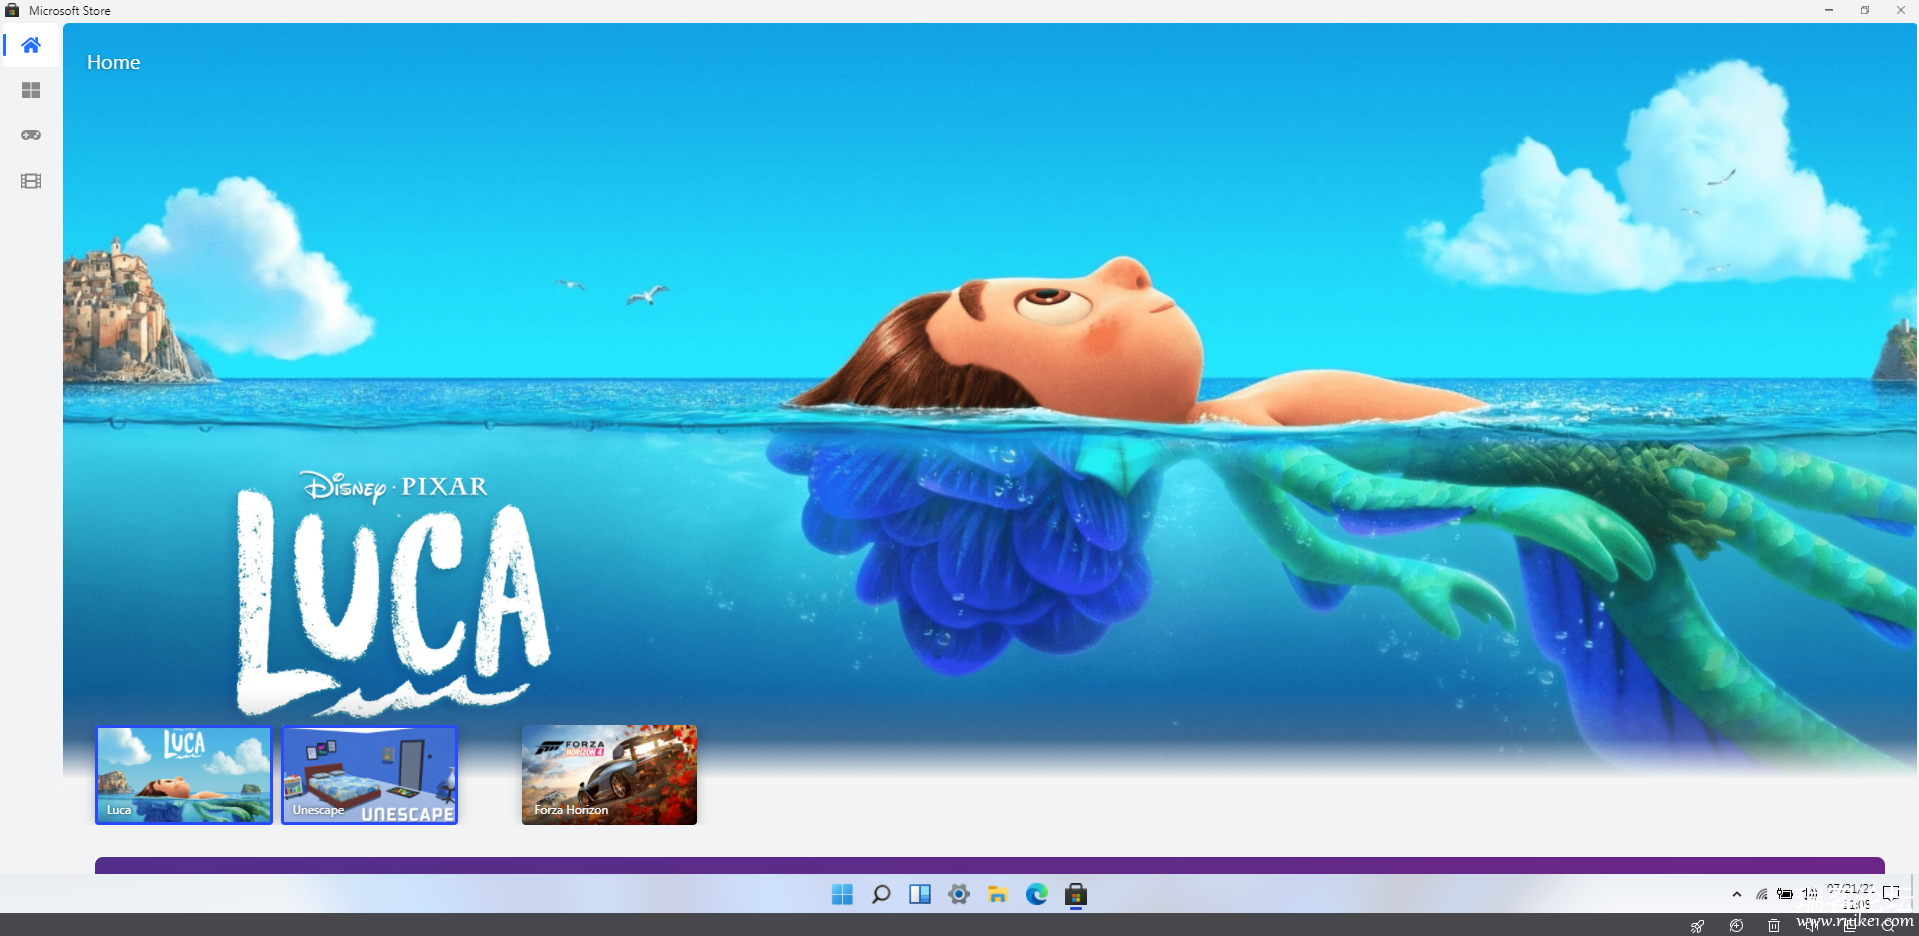Launch Microsoft Edge from the taskbar
This screenshot has width=1919, height=936.
coord(1037,894)
